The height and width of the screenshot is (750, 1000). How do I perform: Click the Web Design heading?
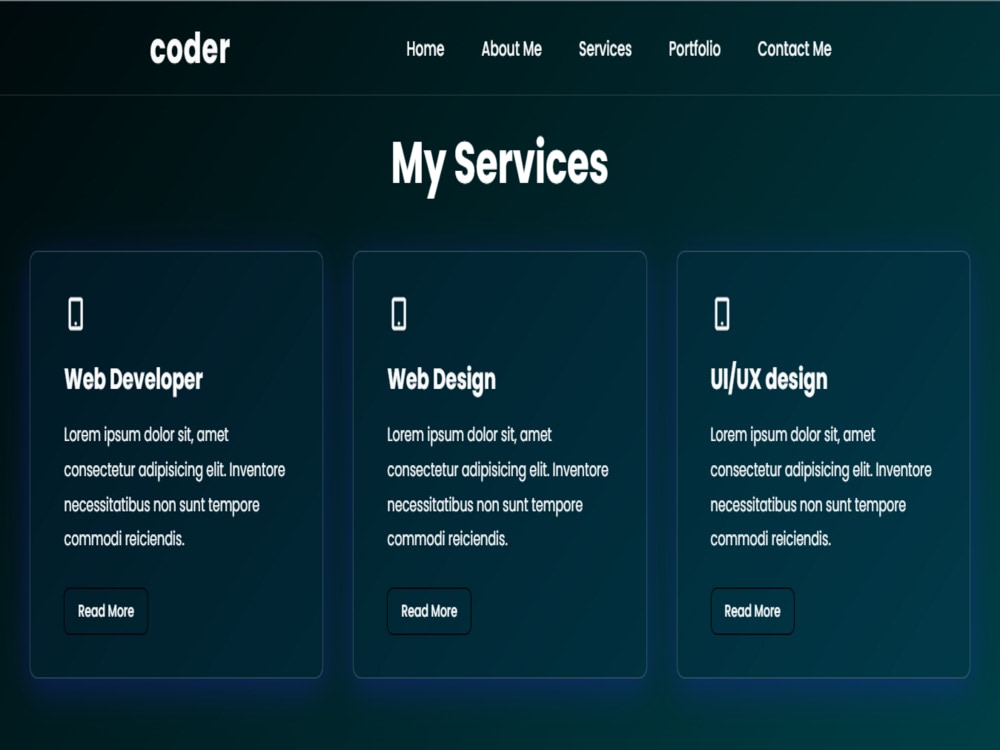pyautogui.click(x=441, y=380)
